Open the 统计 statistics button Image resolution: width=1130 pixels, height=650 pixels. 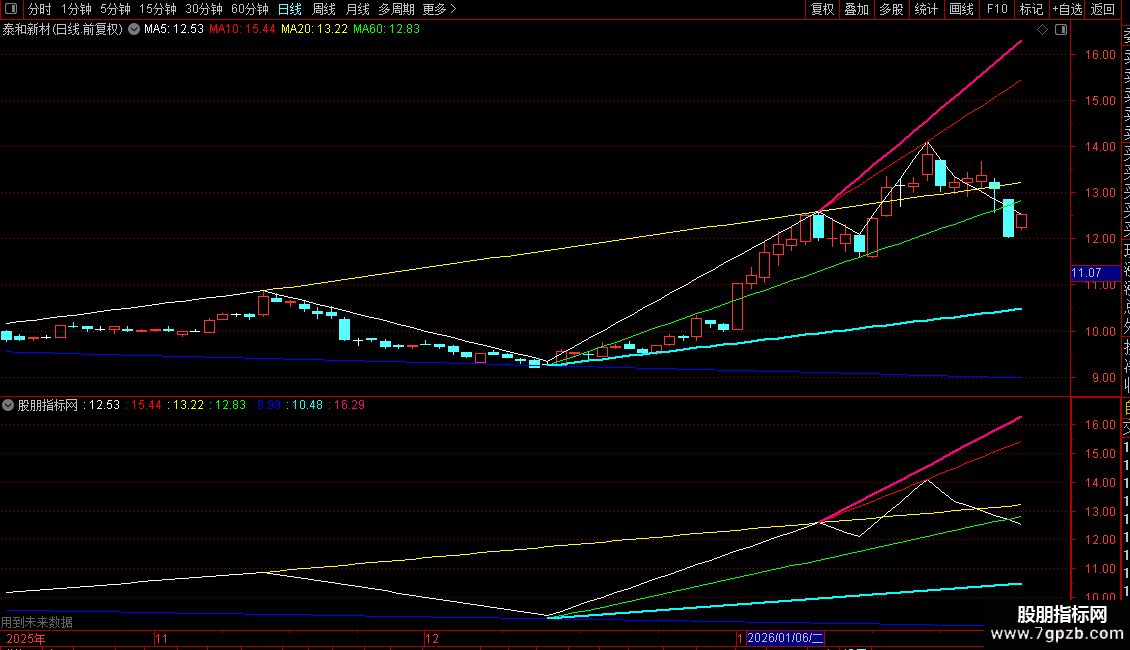pos(926,9)
